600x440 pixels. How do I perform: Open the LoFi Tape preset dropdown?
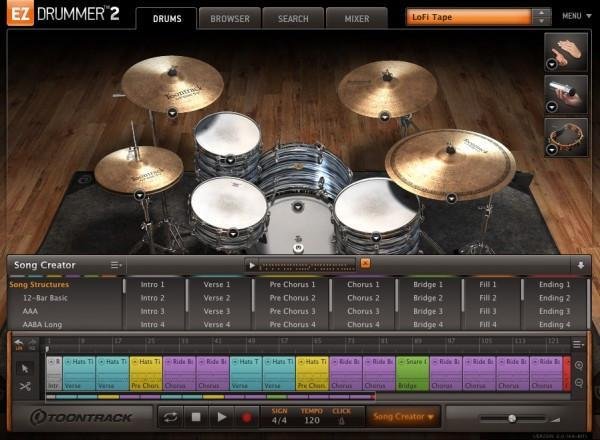541,17
